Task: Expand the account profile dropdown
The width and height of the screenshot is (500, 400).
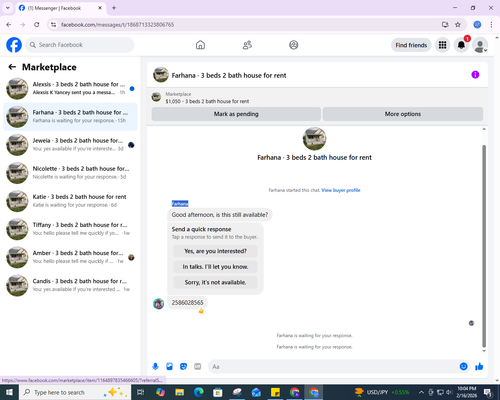Action: (x=480, y=46)
